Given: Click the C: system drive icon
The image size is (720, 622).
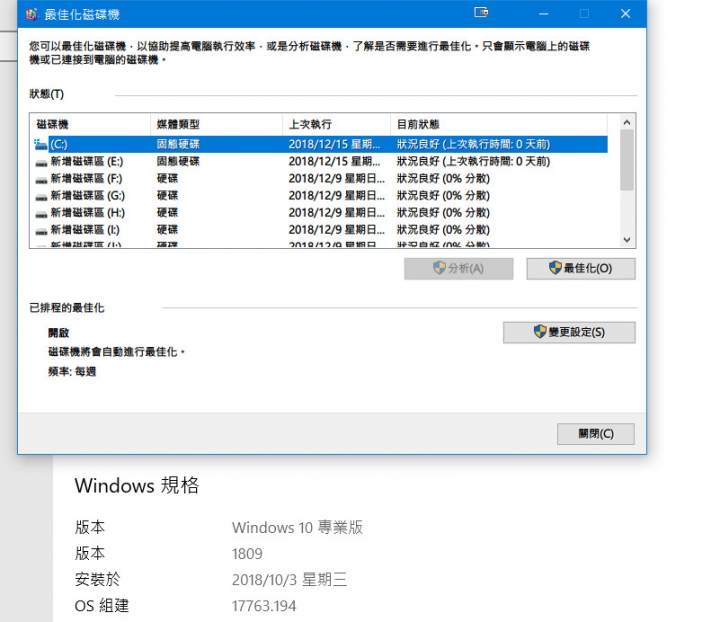Looking at the screenshot, I should pos(40,145).
